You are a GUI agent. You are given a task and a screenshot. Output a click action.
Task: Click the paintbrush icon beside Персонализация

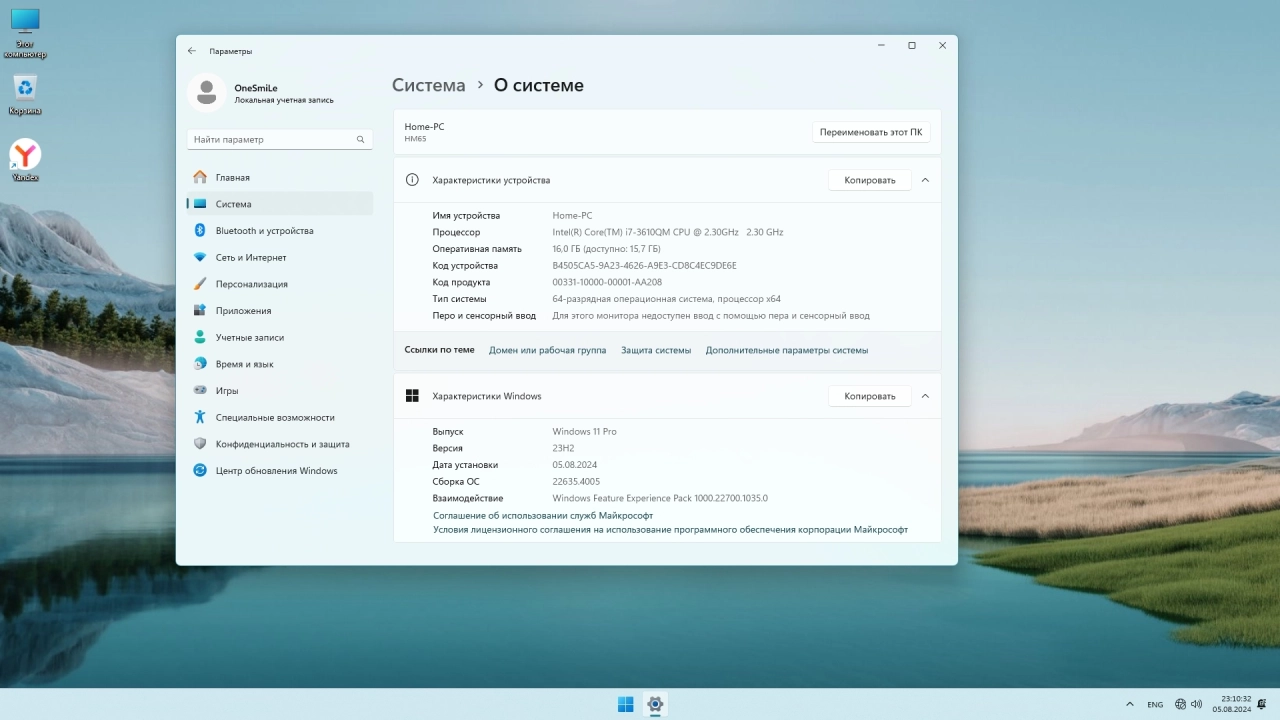point(200,284)
